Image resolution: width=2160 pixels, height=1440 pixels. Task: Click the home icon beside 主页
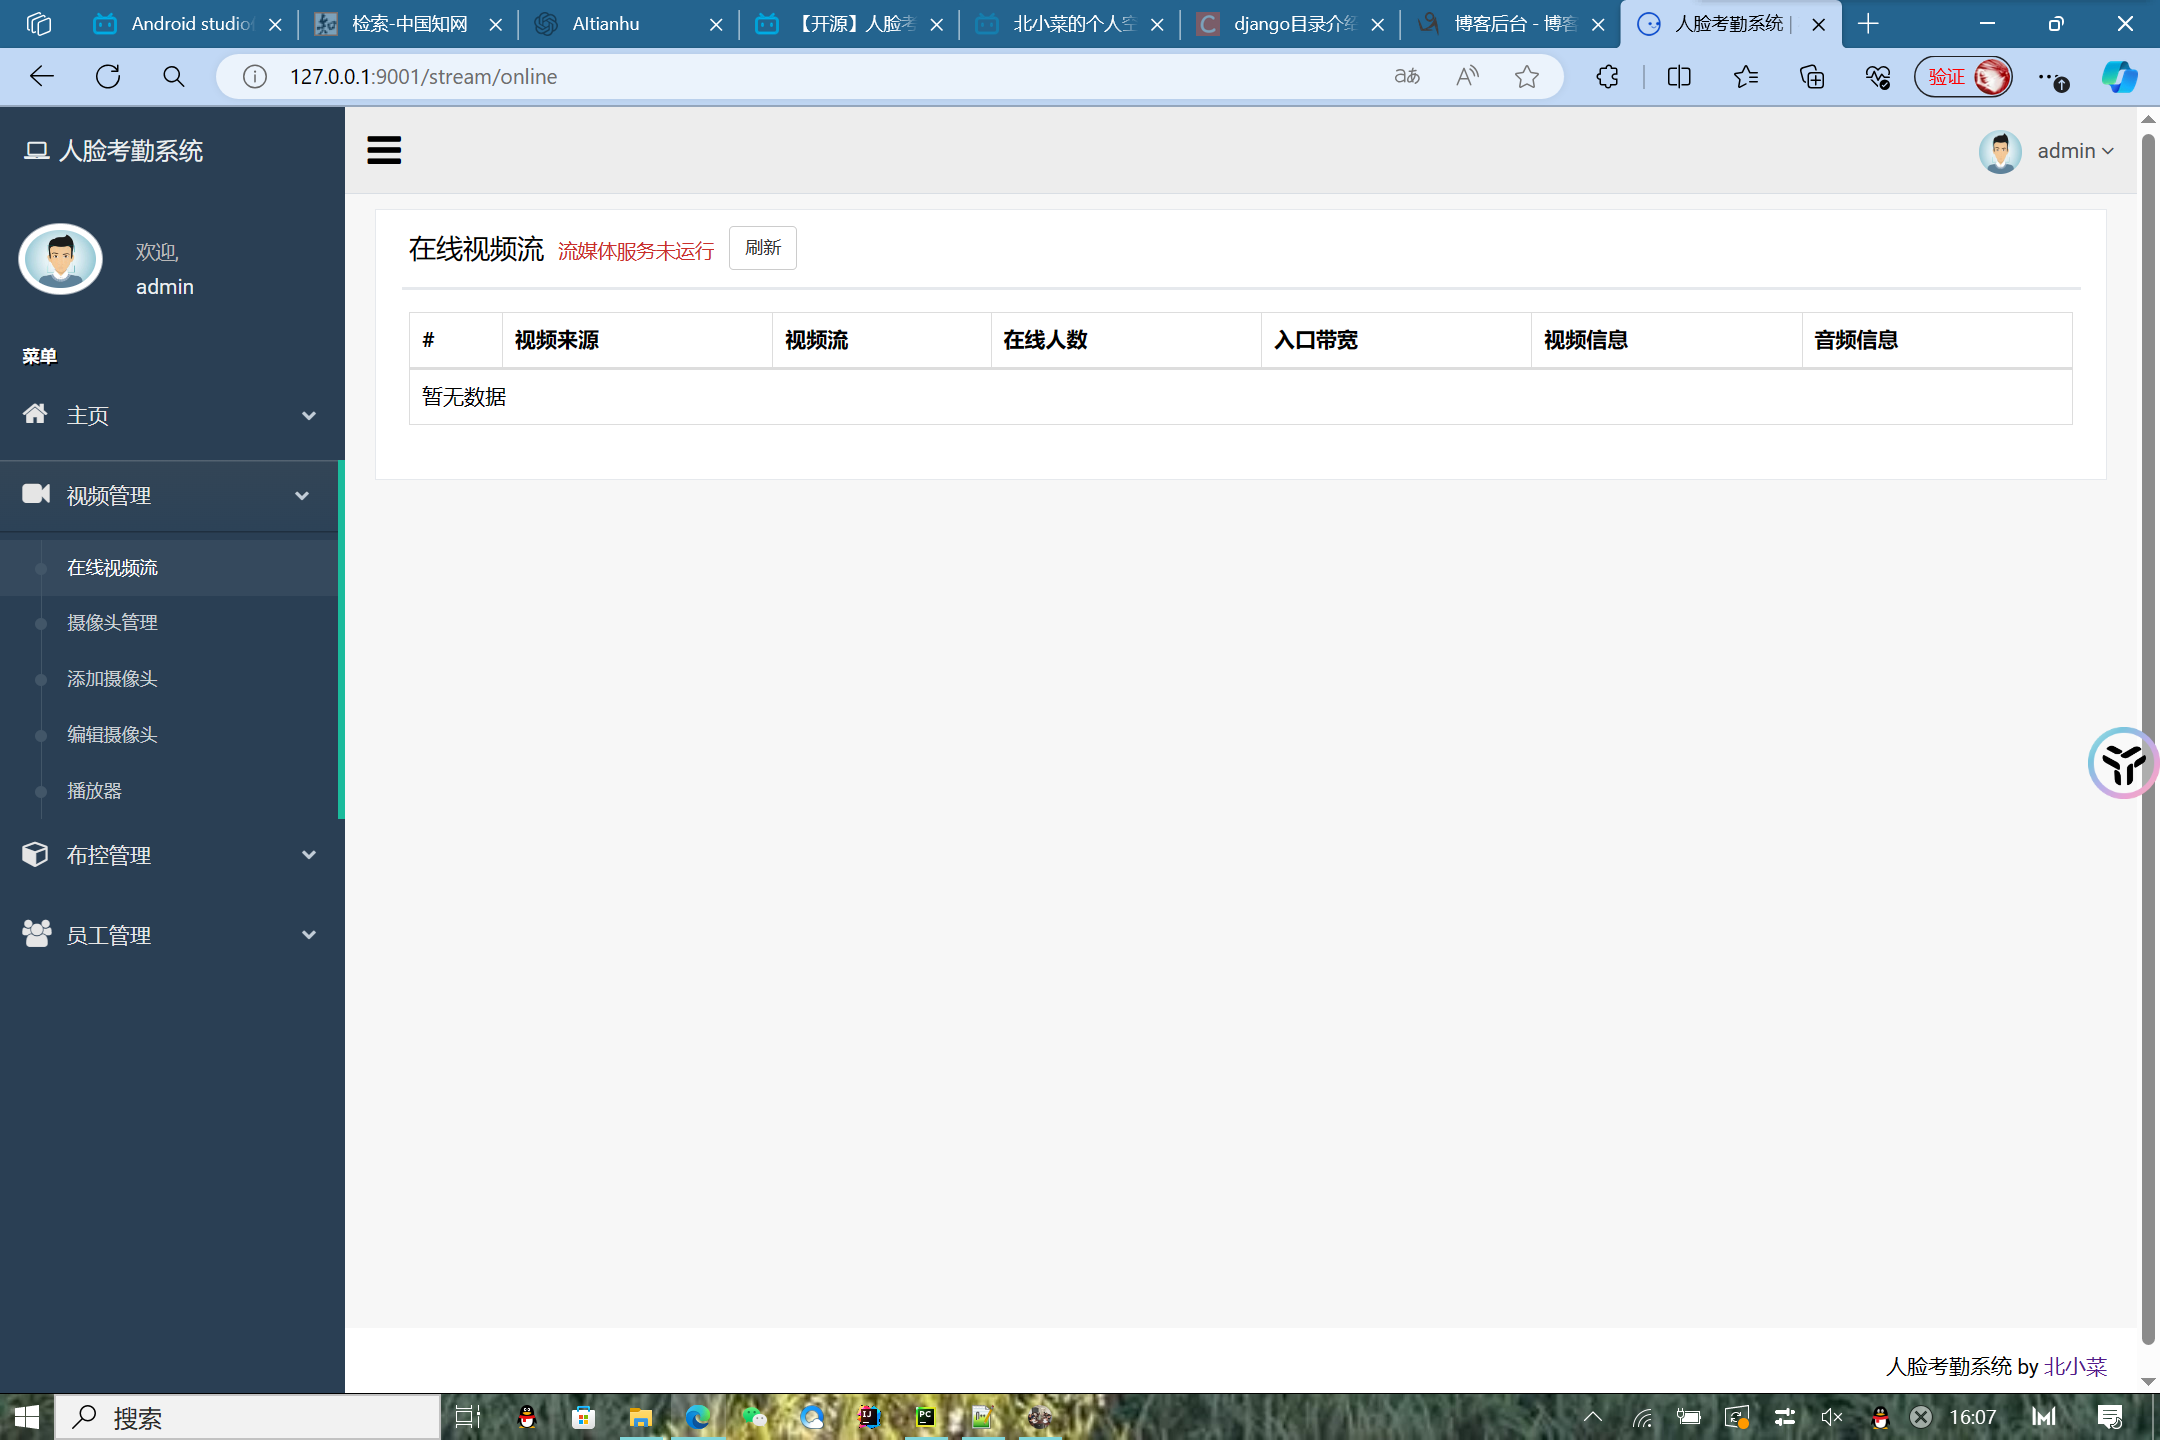tap(35, 414)
